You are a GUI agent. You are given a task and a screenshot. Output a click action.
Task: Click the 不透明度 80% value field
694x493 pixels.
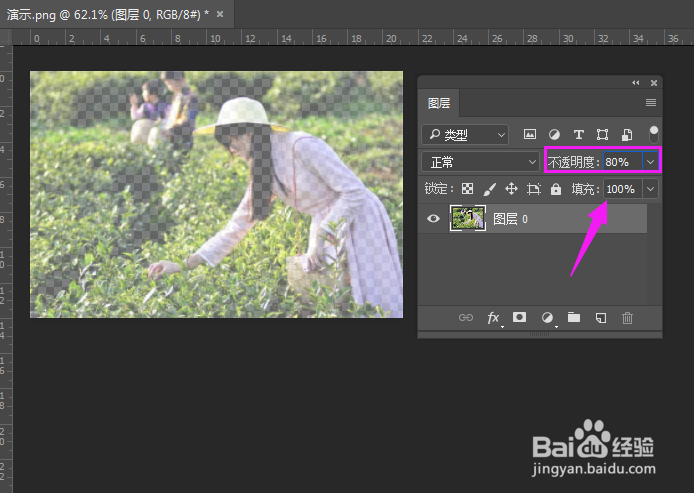(623, 162)
